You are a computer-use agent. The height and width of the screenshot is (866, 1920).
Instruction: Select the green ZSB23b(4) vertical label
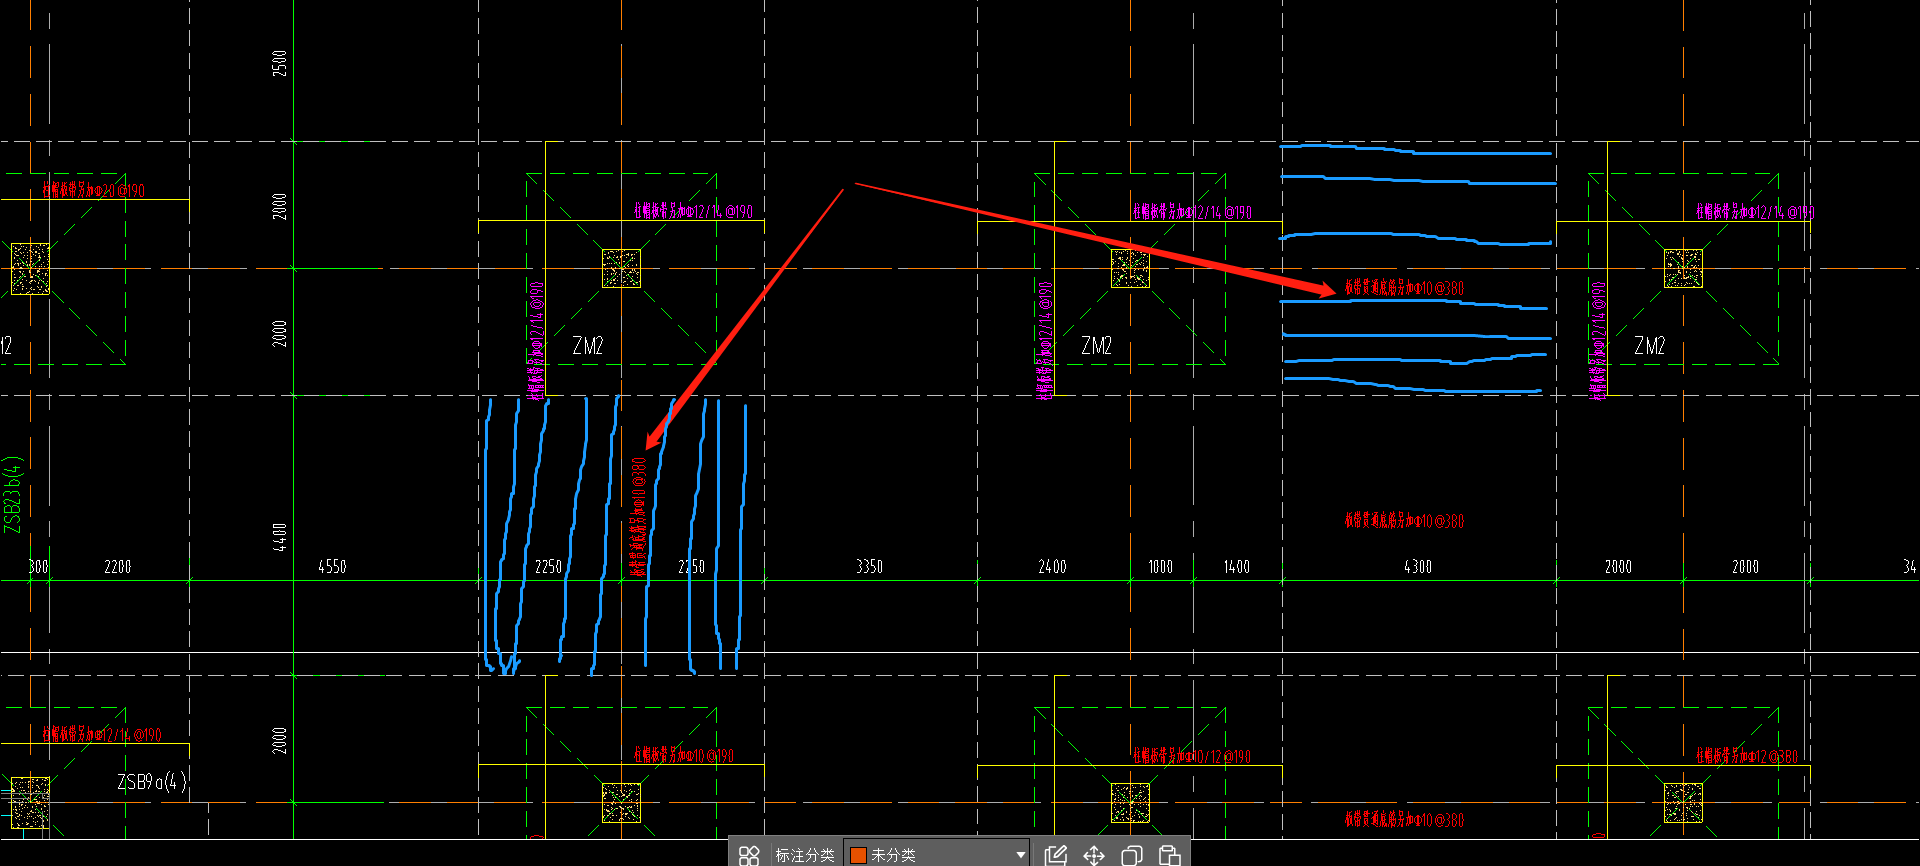pos(13,495)
